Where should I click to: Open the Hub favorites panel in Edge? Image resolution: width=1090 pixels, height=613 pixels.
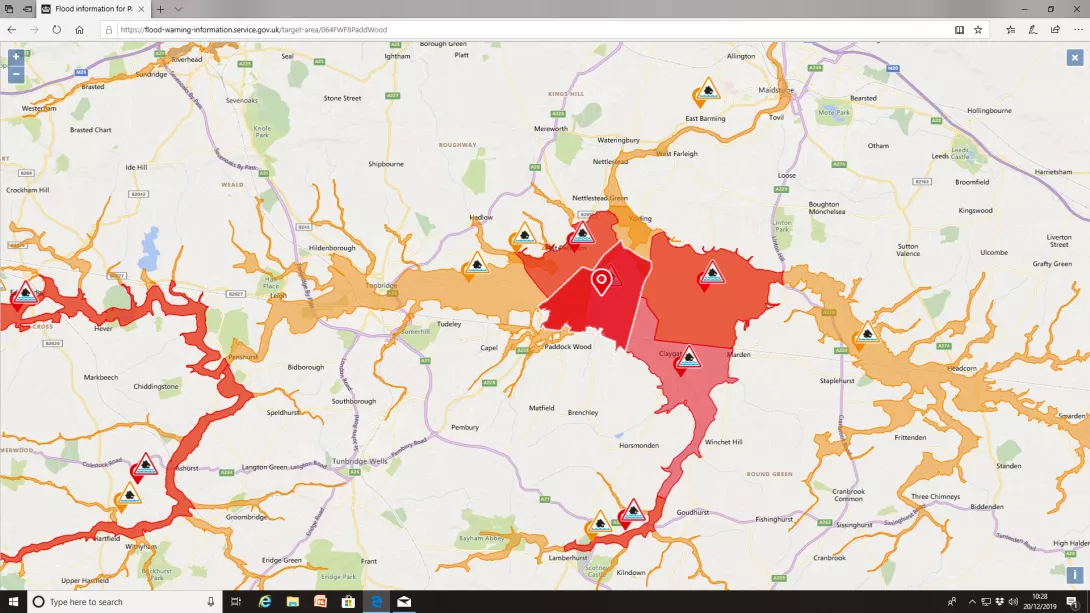point(1013,29)
